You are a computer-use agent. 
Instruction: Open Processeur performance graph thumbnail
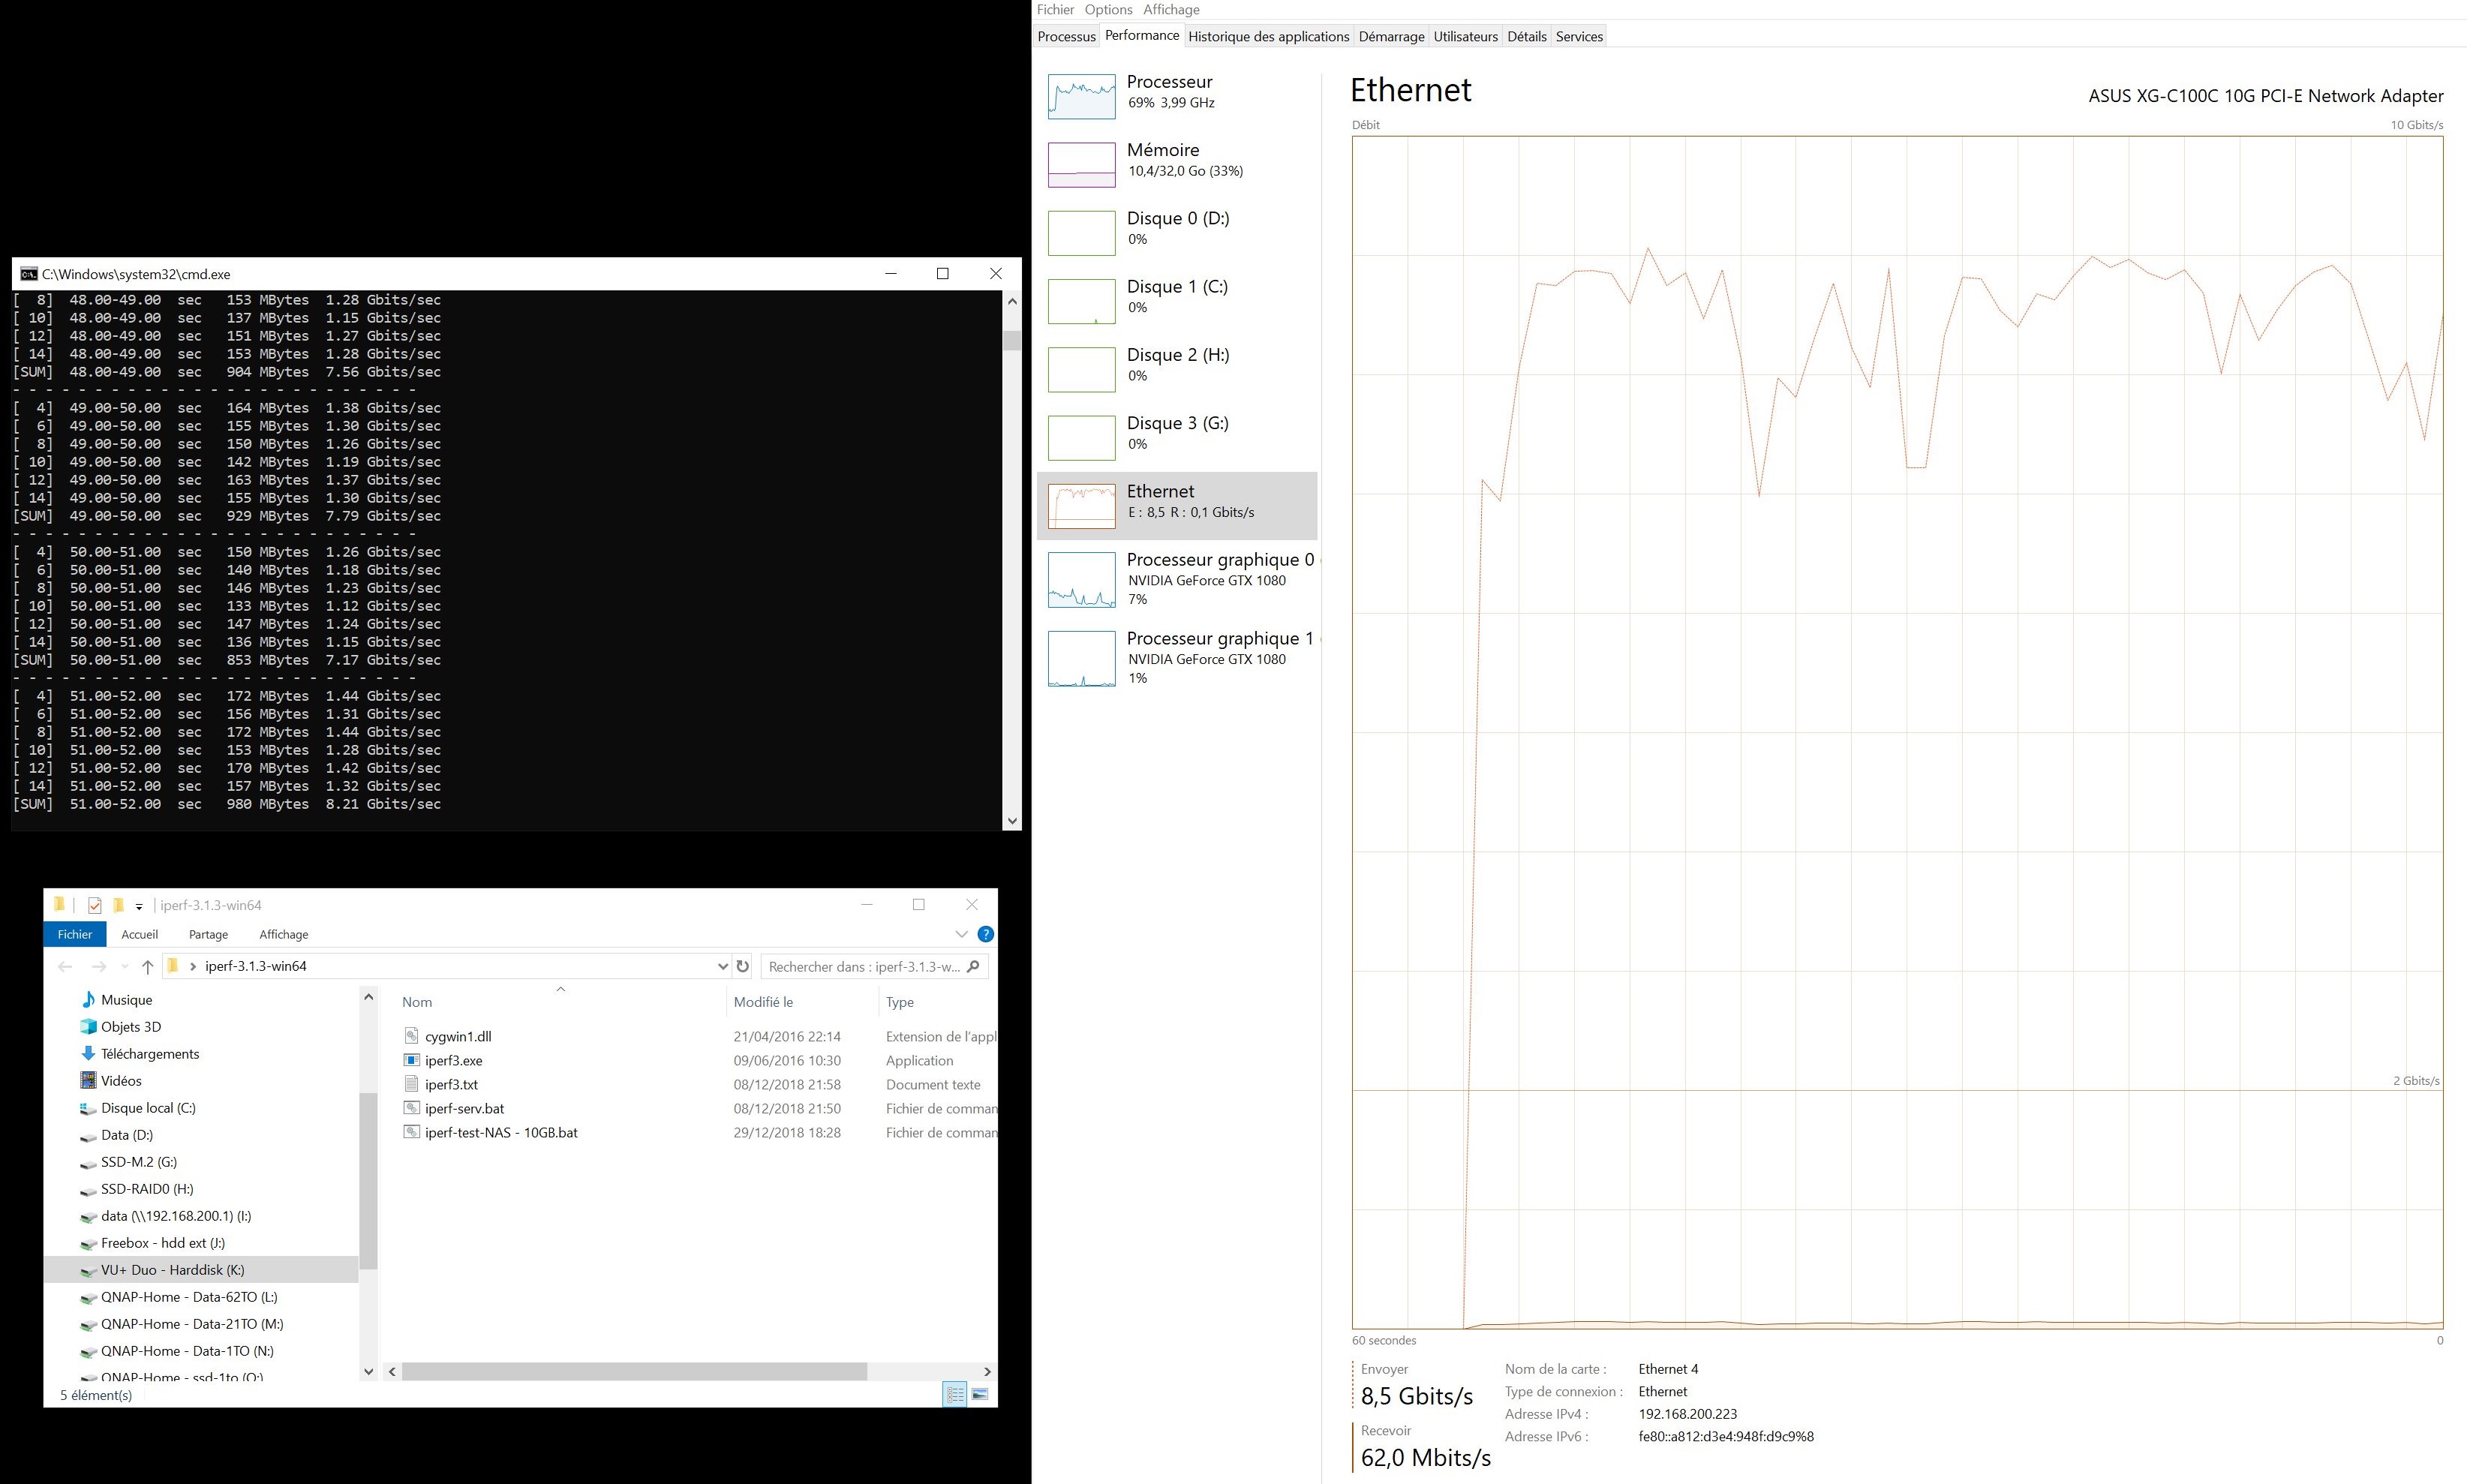point(1081,96)
